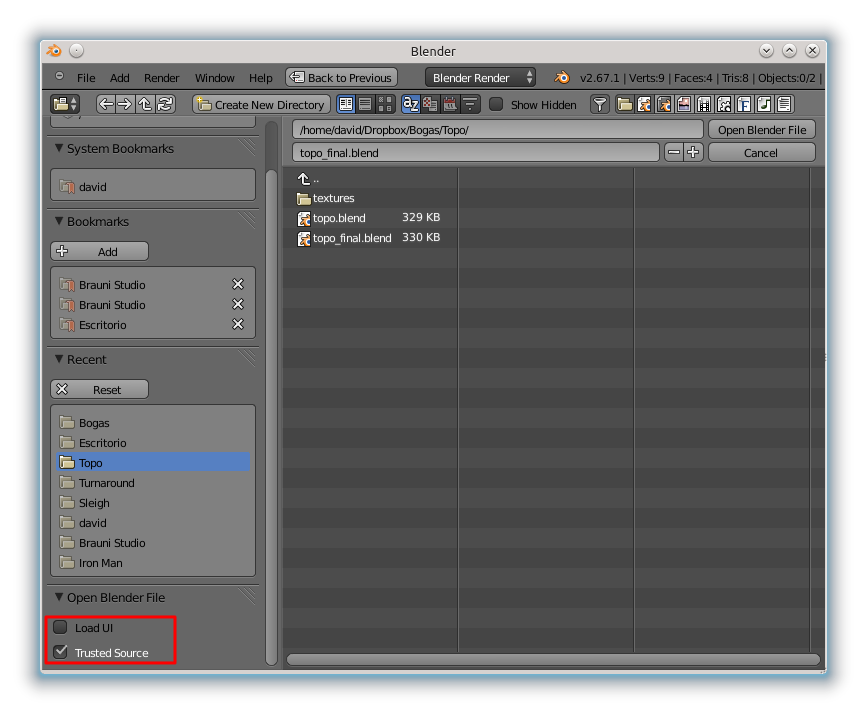867x714 pixels.
Task: Enable the Load UI checkbox
Action: [60, 627]
